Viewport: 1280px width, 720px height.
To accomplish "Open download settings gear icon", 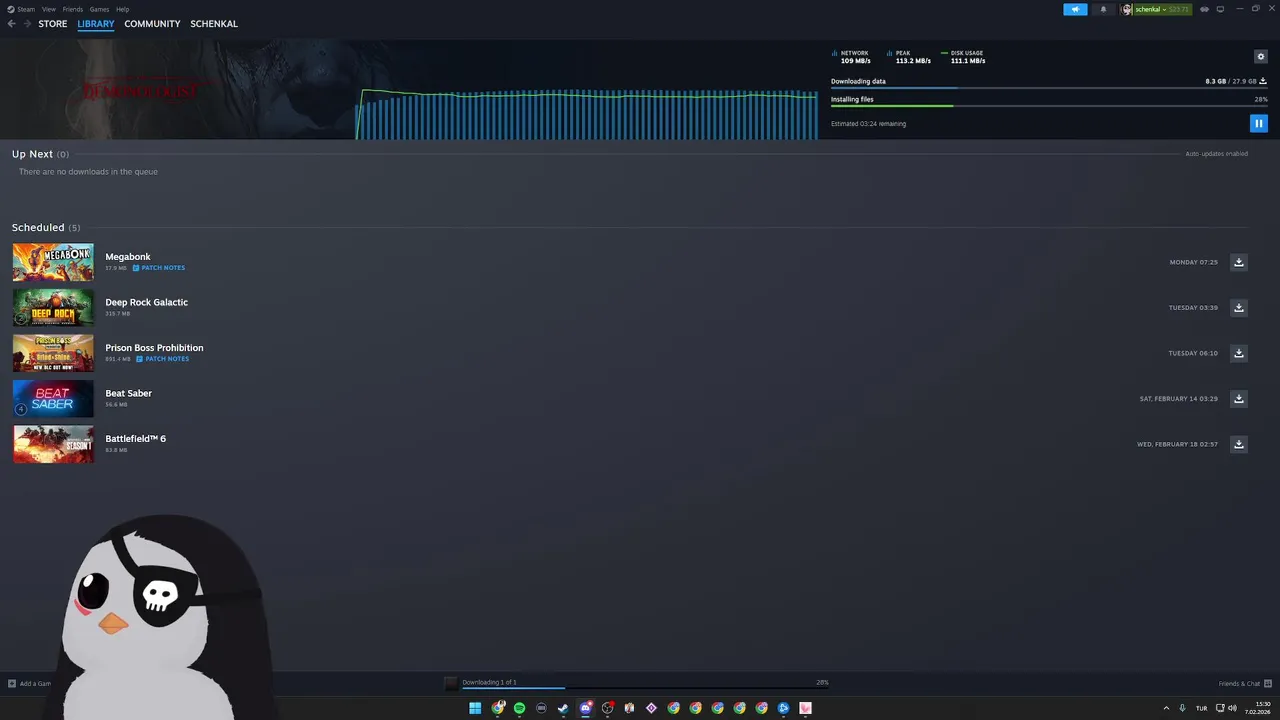I will [x=1261, y=56].
